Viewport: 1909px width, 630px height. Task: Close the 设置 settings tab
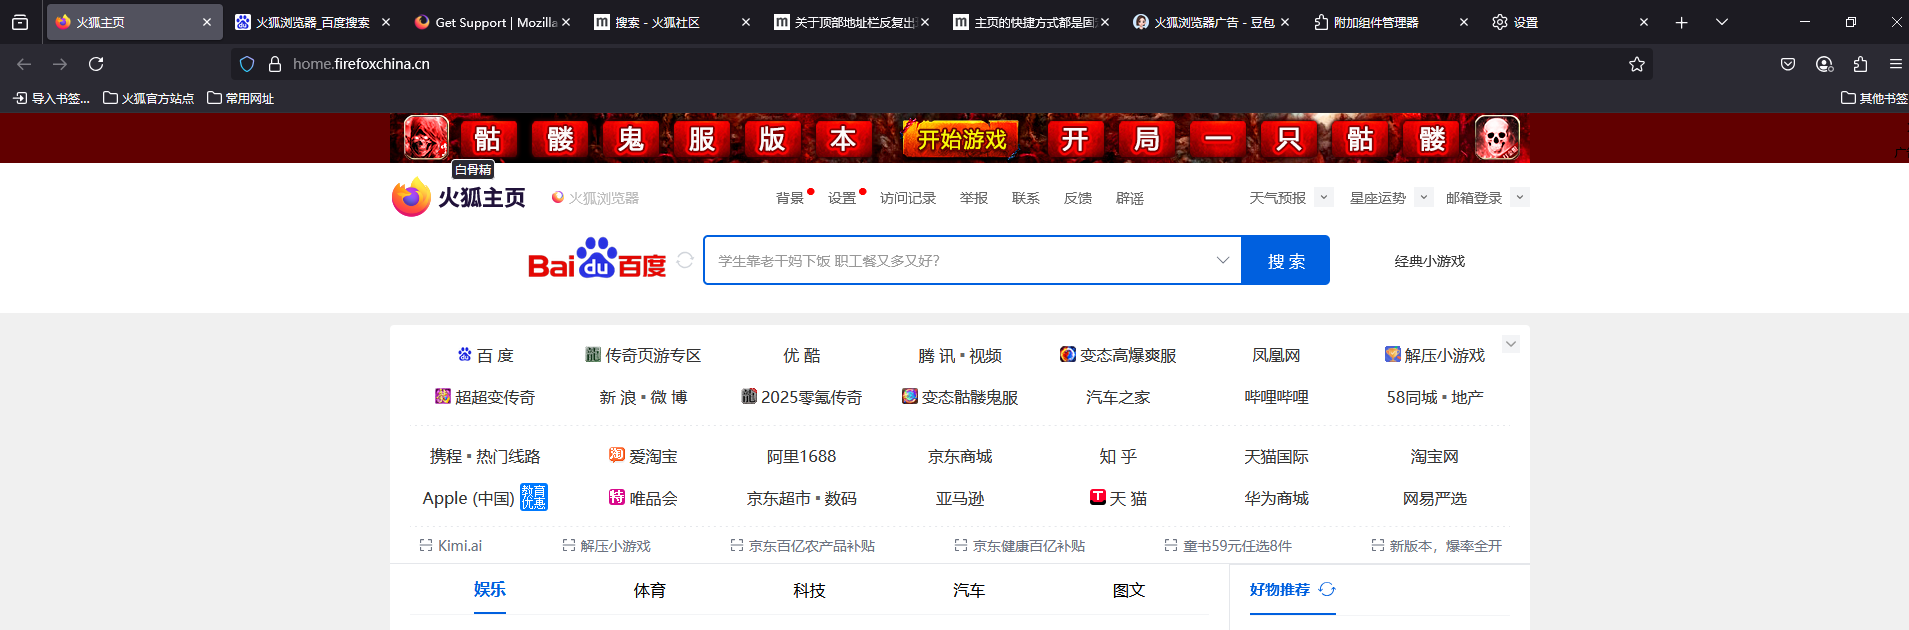pos(1644,22)
